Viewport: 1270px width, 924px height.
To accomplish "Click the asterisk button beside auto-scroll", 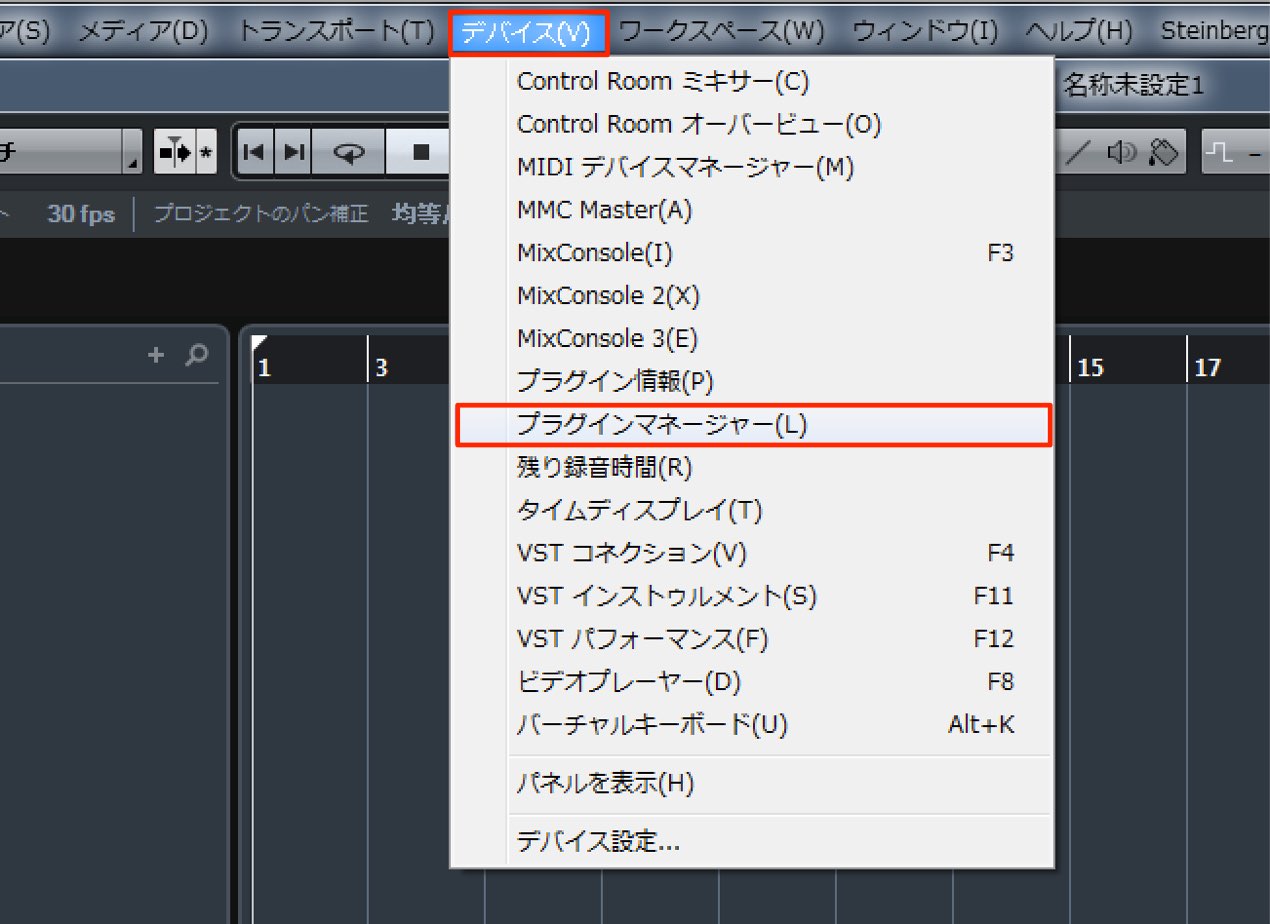I will tap(206, 152).
